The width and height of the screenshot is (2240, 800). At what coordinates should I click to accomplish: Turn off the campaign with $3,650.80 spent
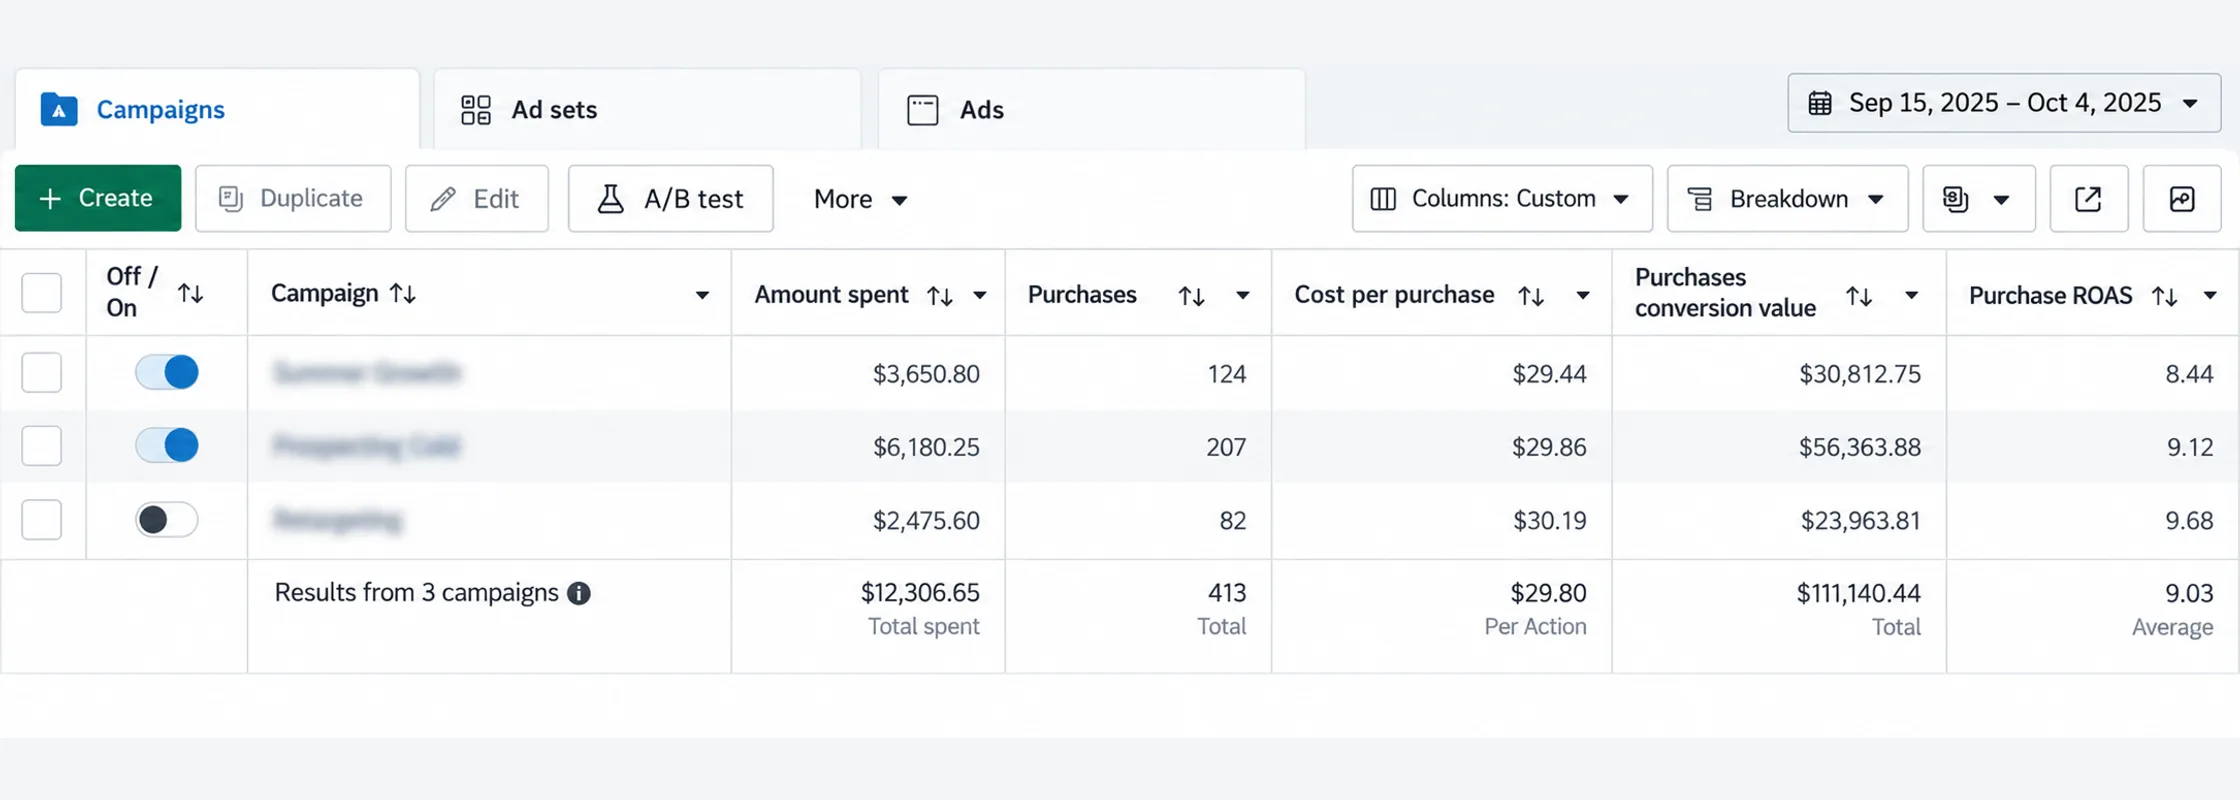click(167, 372)
